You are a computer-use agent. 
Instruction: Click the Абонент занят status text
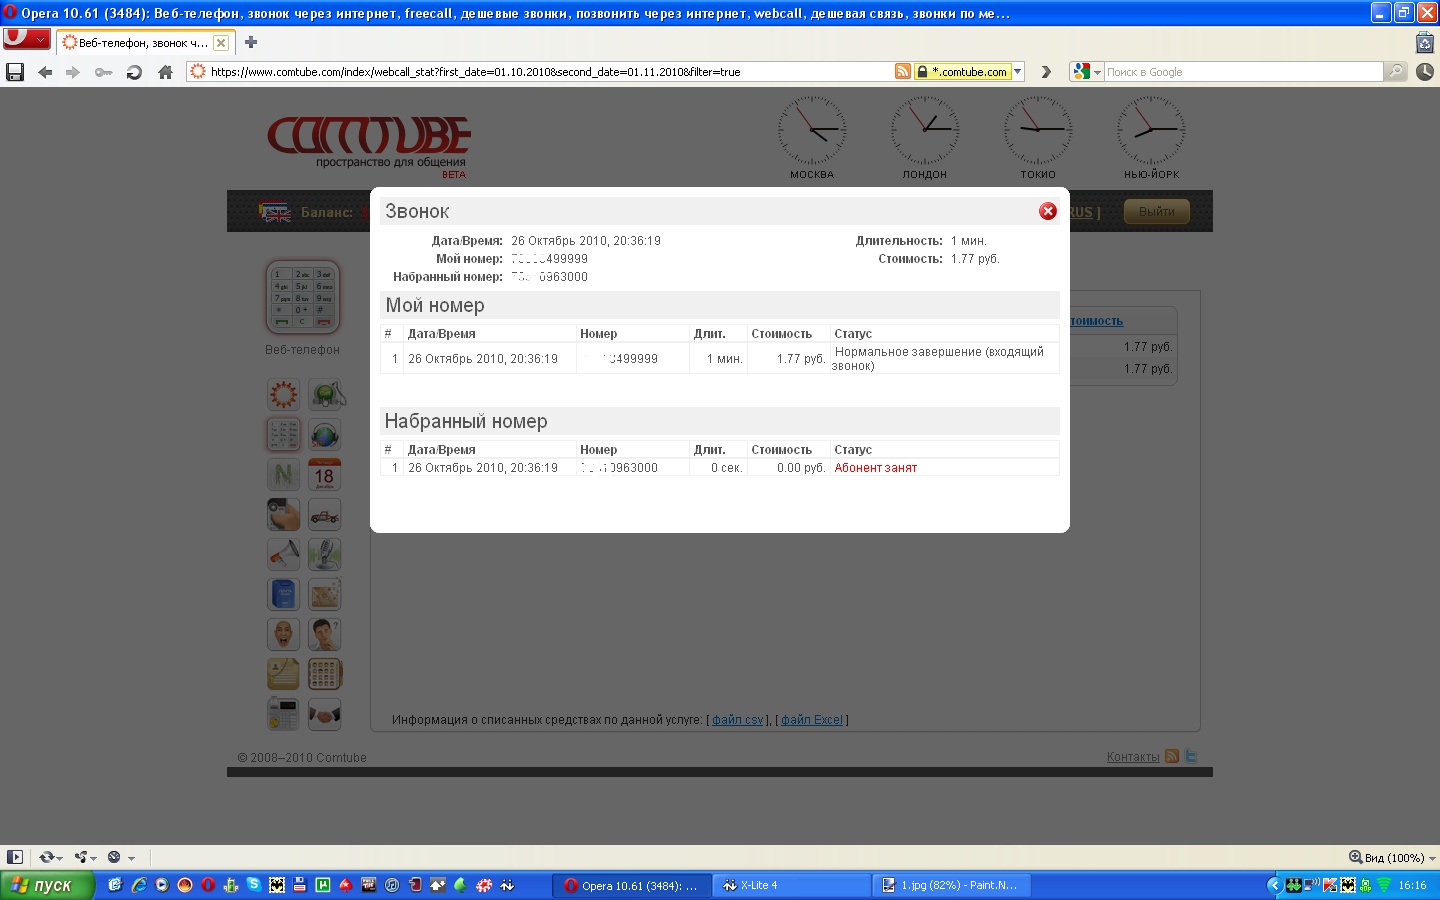click(x=875, y=468)
